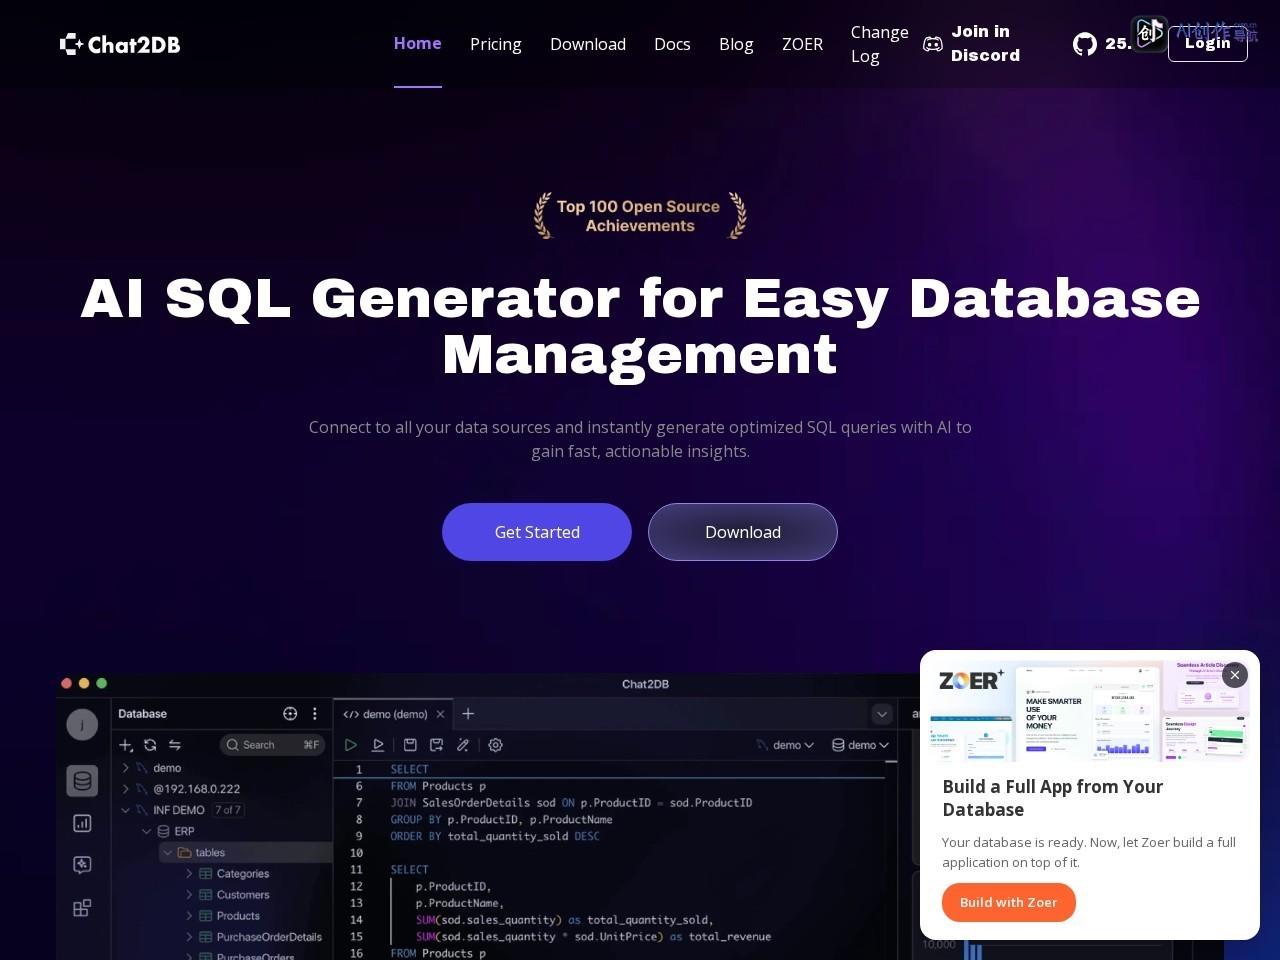
Task: Close the demo (demo) editor tab
Action: (x=440, y=714)
